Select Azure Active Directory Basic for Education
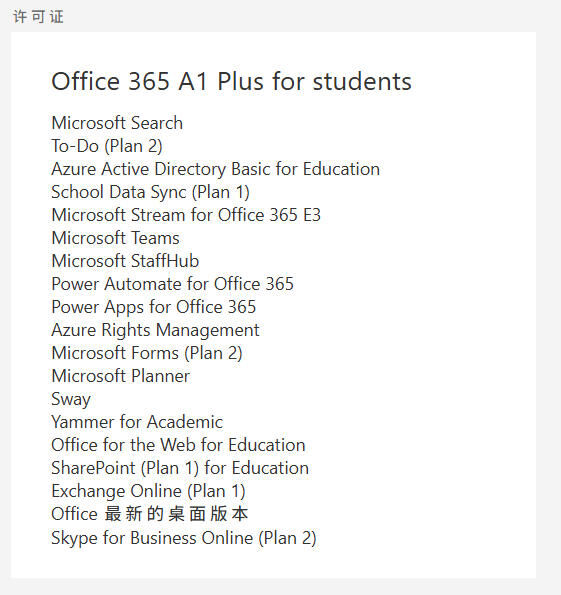561x595 pixels. click(x=216, y=169)
